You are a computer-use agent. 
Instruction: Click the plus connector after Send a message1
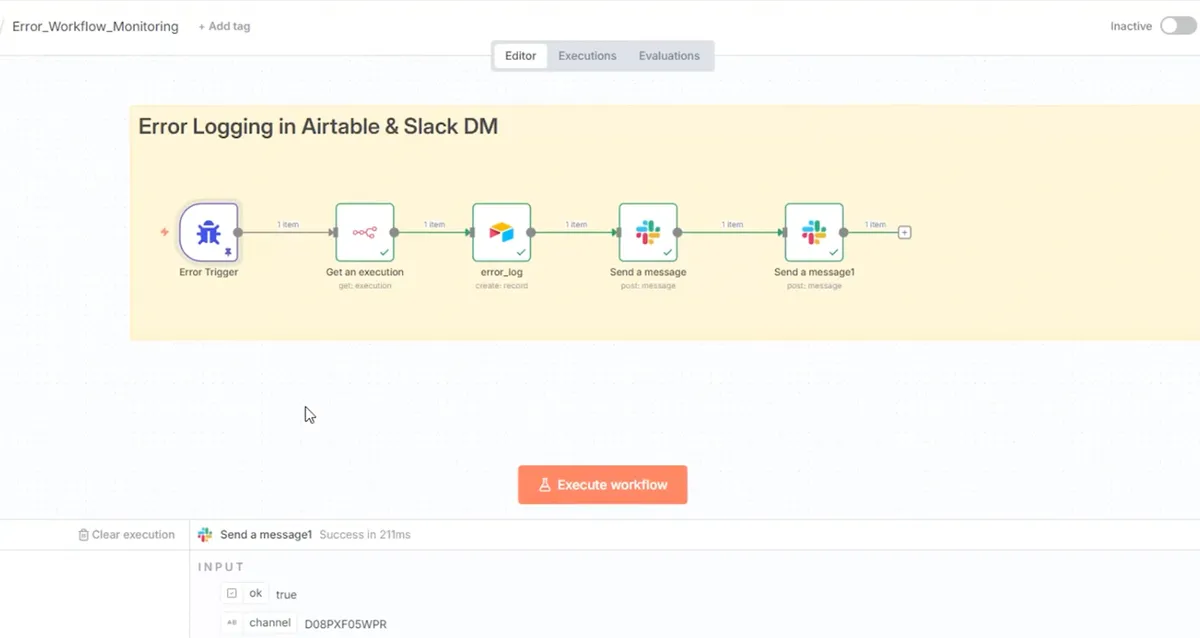click(905, 232)
